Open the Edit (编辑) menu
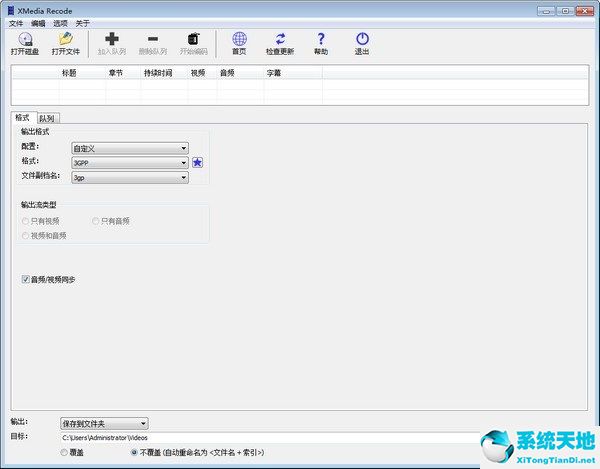The width and height of the screenshot is (600, 469). coord(38,24)
